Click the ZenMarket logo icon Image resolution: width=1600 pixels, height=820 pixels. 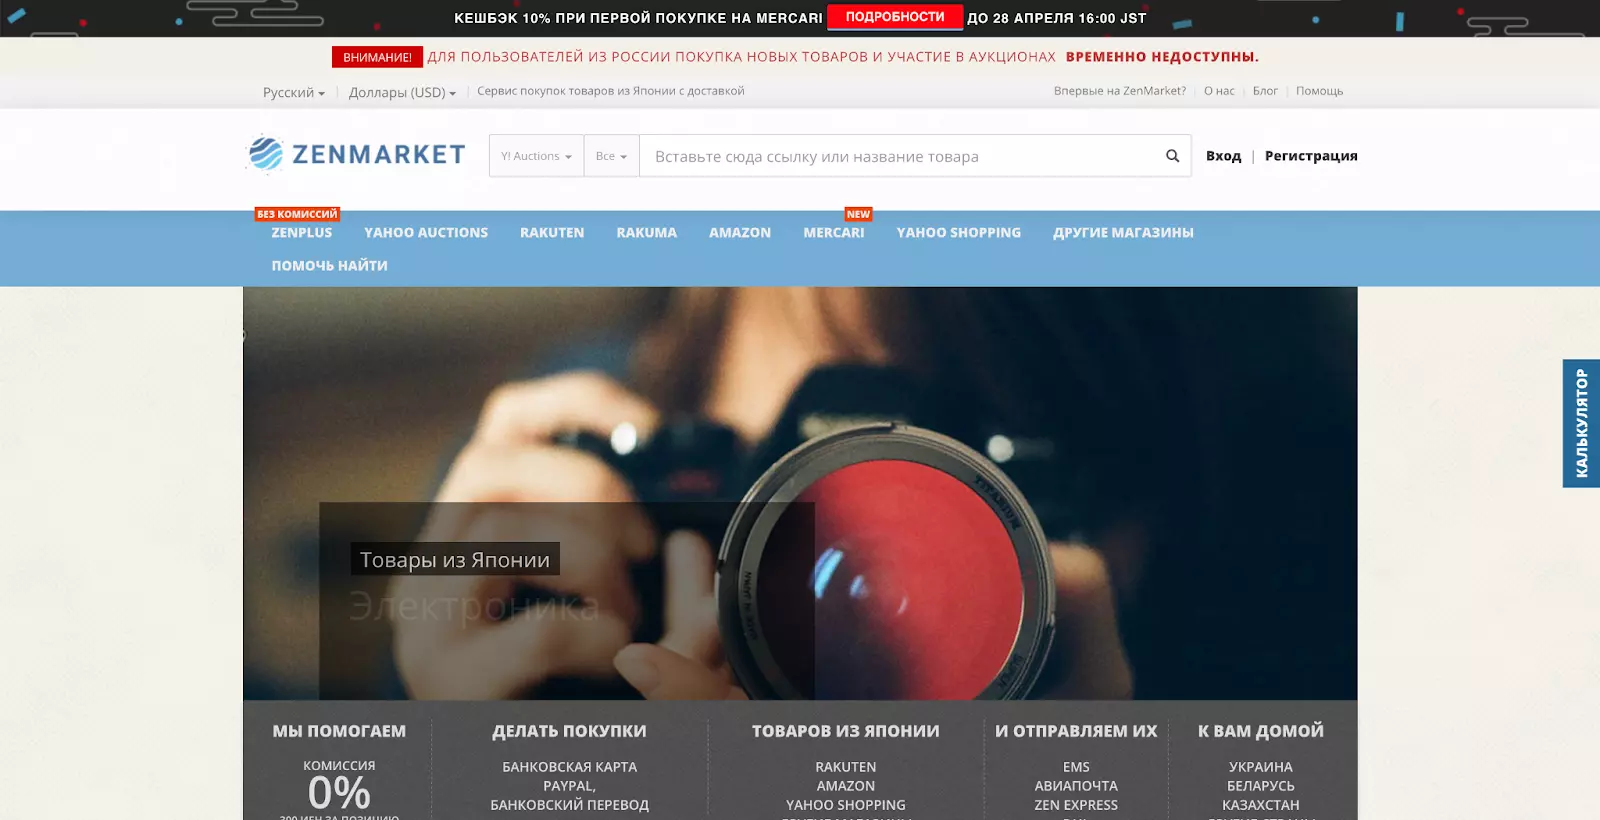(x=266, y=154)
